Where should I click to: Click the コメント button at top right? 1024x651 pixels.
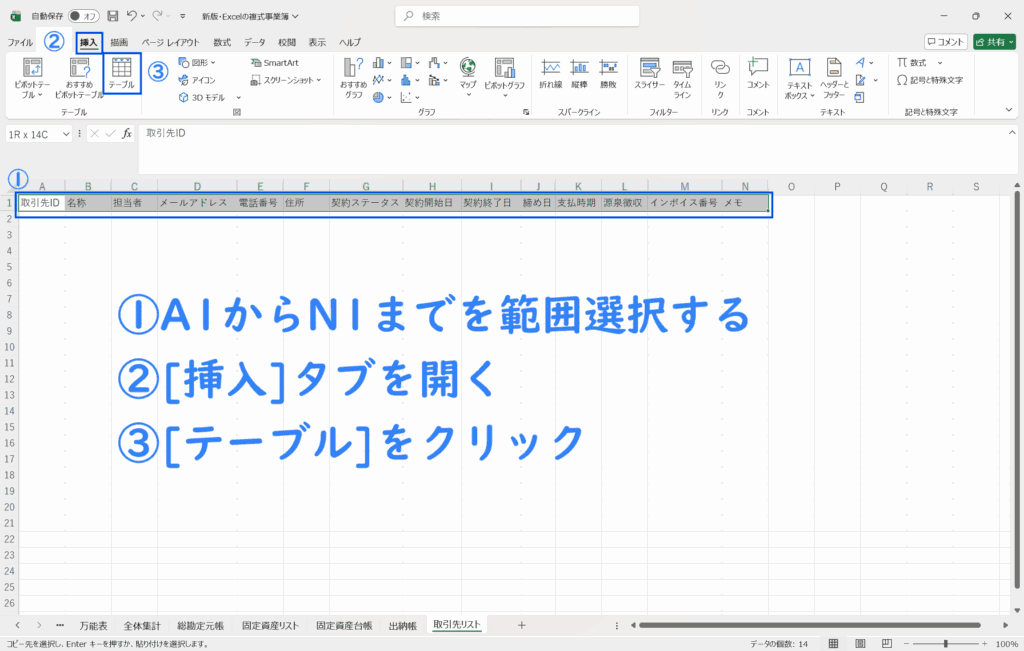(x=945, y=42)
